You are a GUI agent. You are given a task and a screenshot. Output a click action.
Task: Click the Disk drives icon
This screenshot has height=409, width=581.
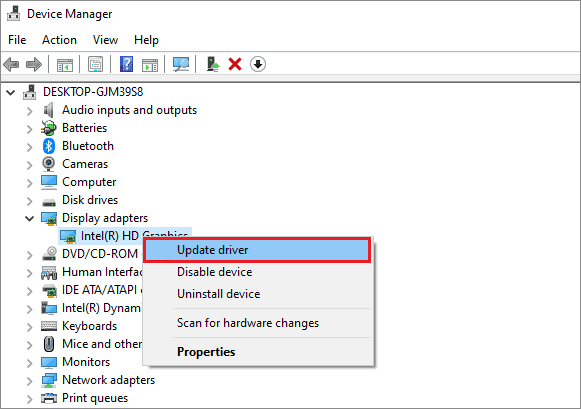(49, 202)
